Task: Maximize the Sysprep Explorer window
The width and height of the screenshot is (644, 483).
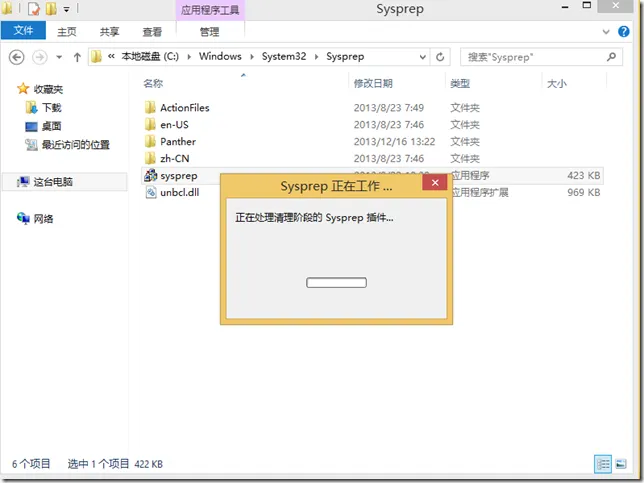Action: (x=586, y=6)
